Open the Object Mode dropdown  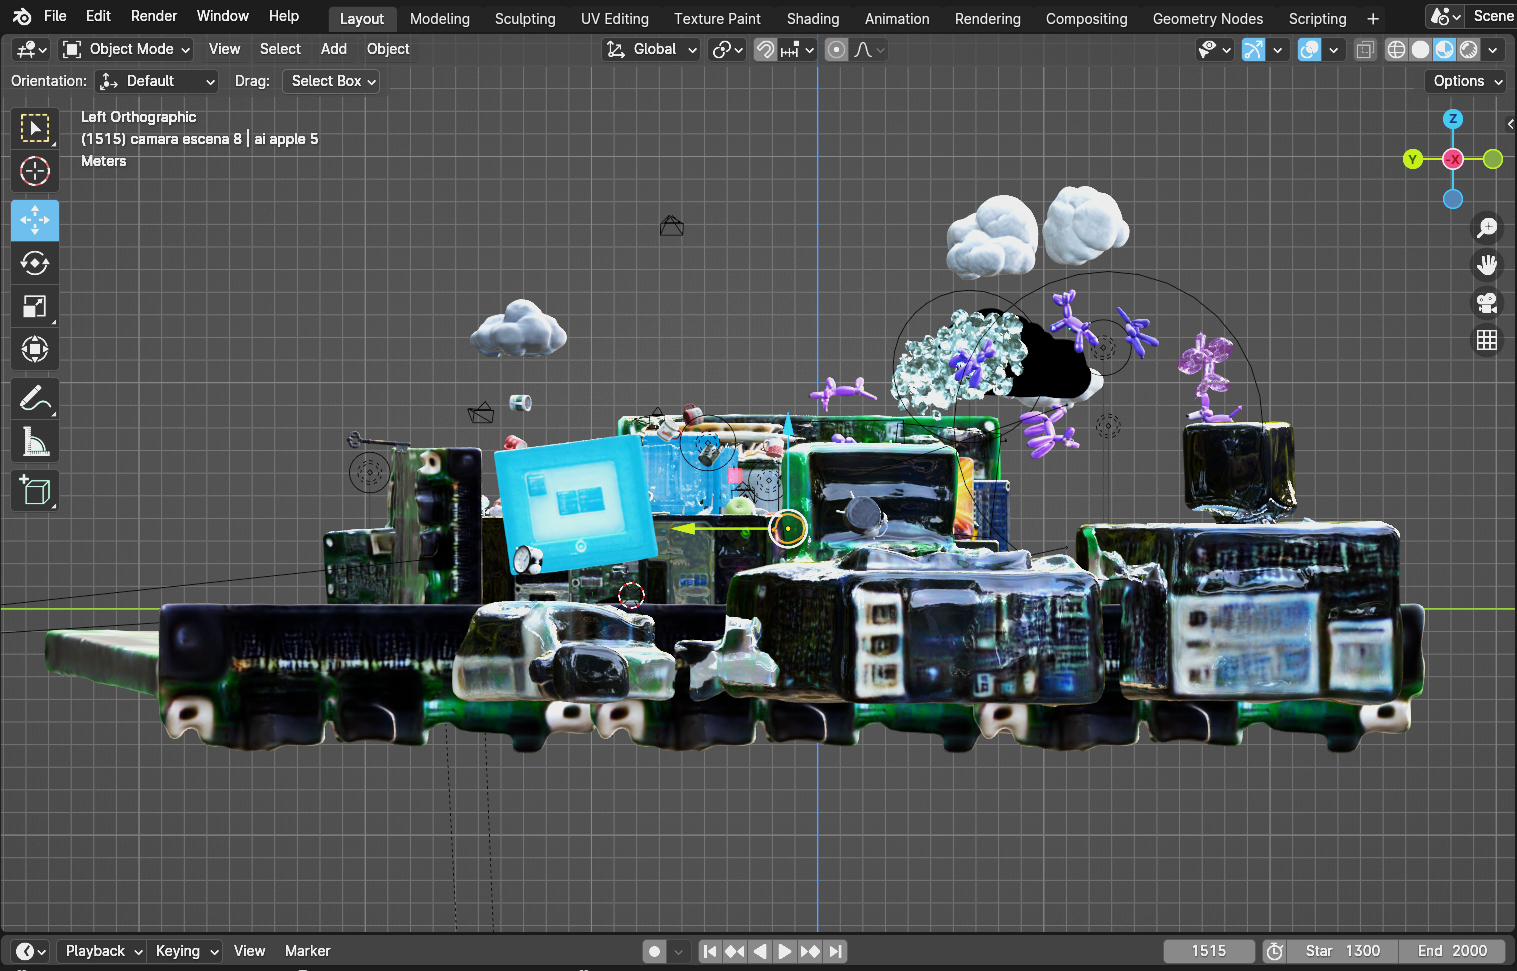(x=126, y=49)
